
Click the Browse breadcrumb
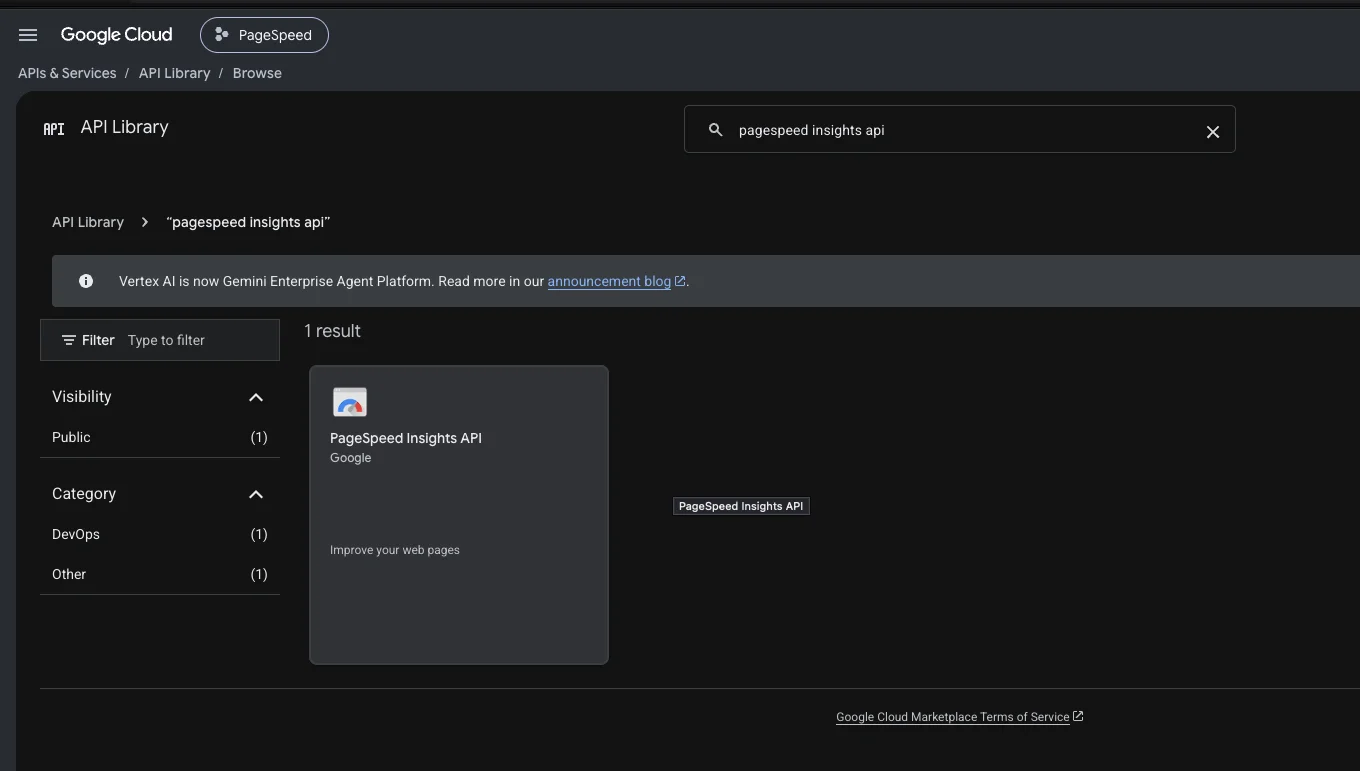click(x=257, y=73)
